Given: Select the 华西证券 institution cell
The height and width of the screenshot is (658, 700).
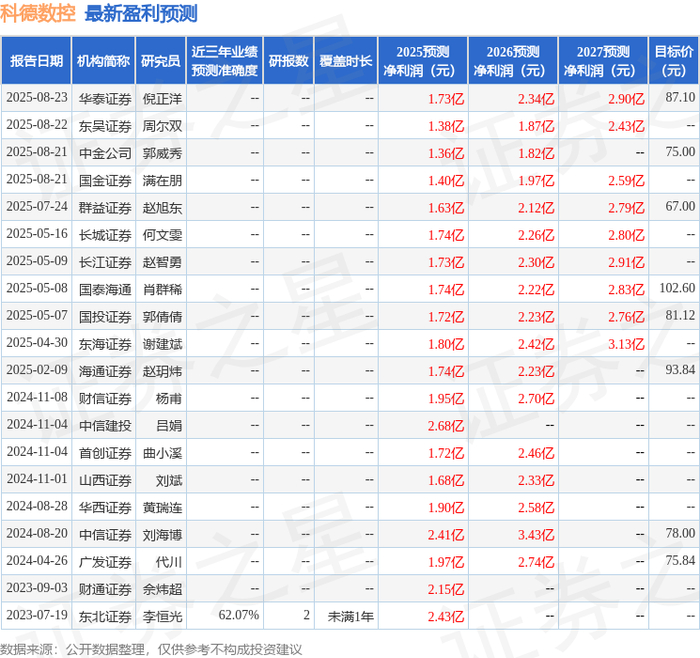Looking at the screenshot, I should pyautogui.click(x=105, y=508).
